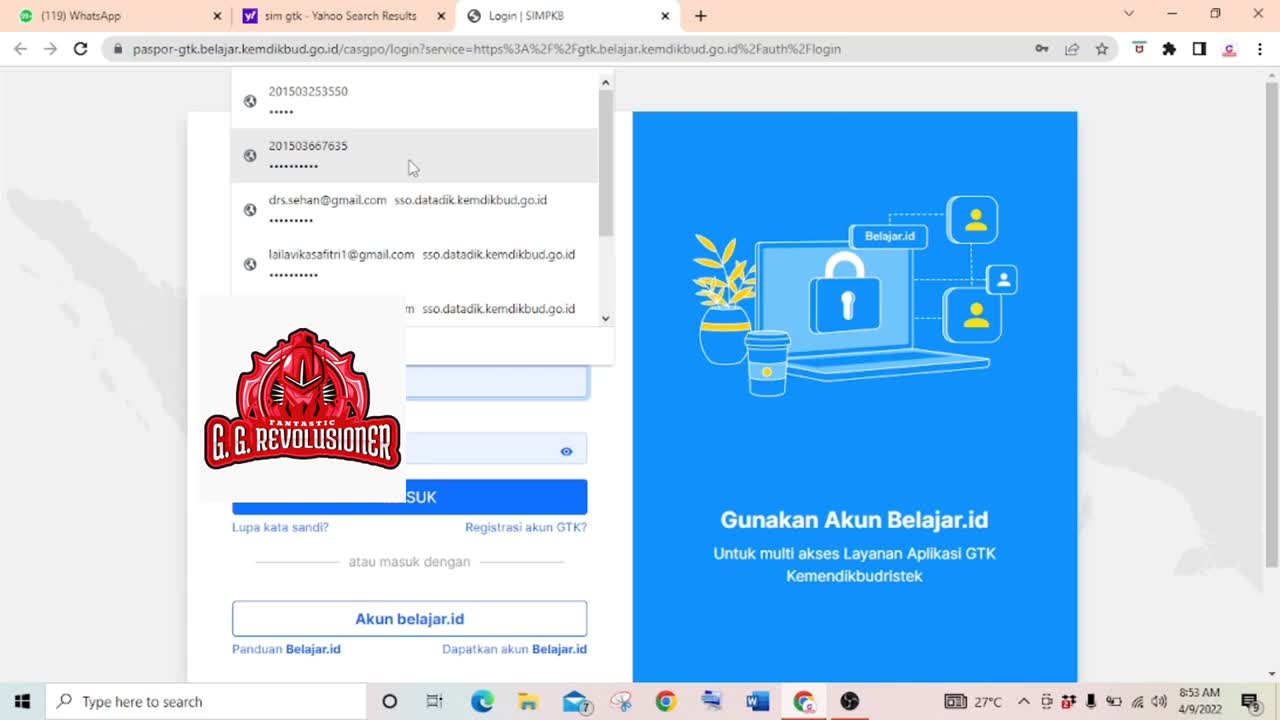Switch to the WhatsApp tab
Image resolution: width=1280 pixels, height=720 pixels.
click(119, 16)
